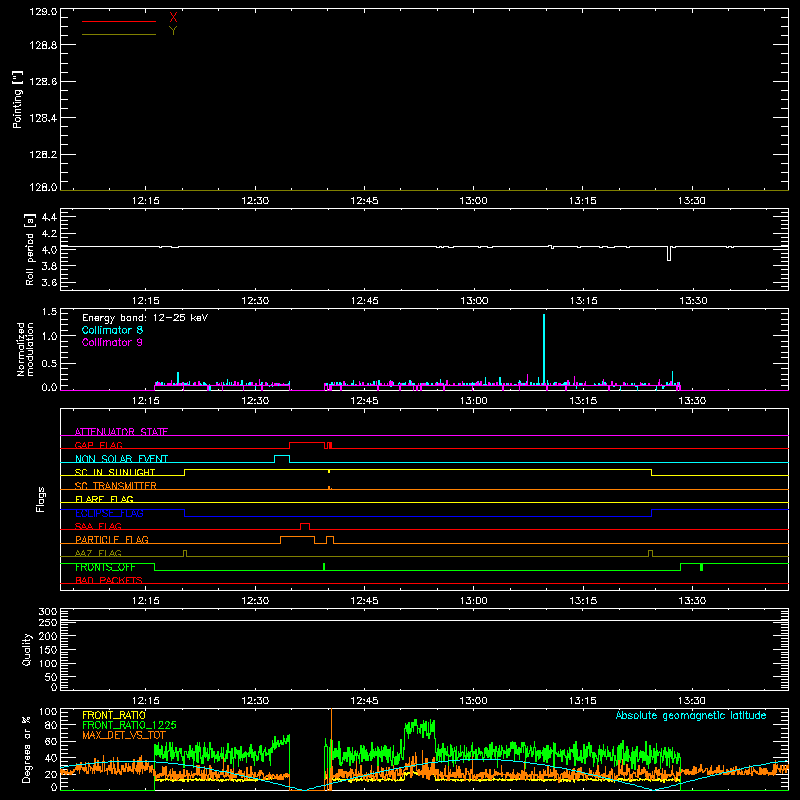Click the SC_IN_SUNLIGHT rising edge

point(184,472)
